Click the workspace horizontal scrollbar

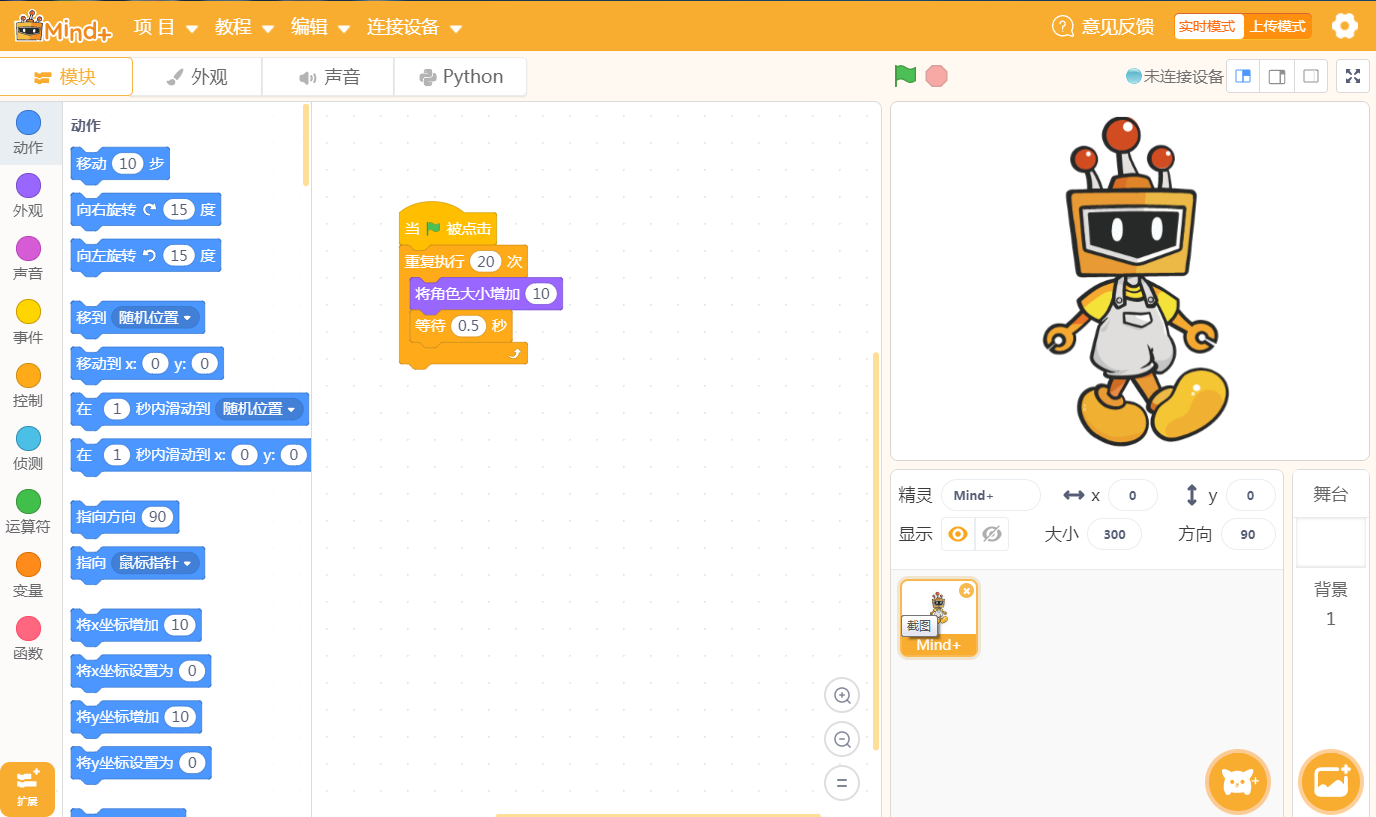[658, 814]
